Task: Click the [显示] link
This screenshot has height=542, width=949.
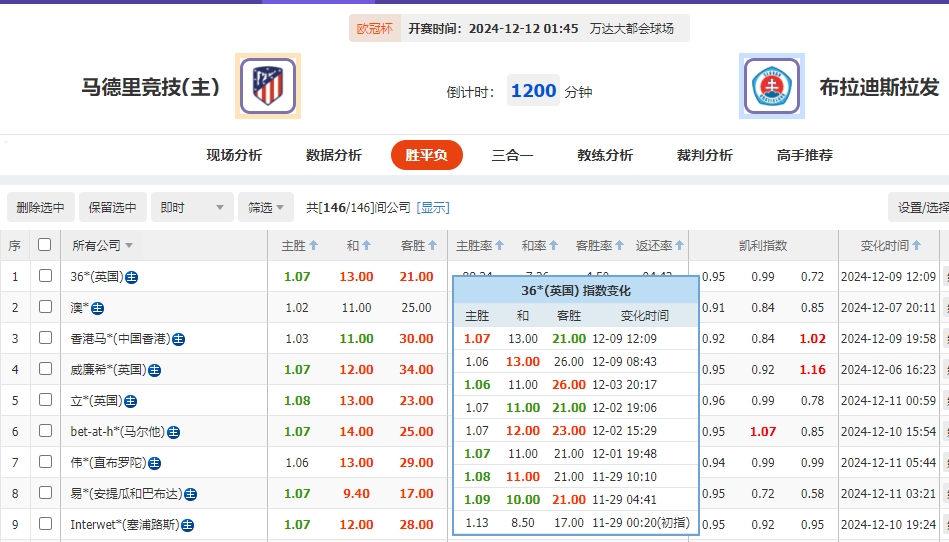Action: (x=433, y=207)
